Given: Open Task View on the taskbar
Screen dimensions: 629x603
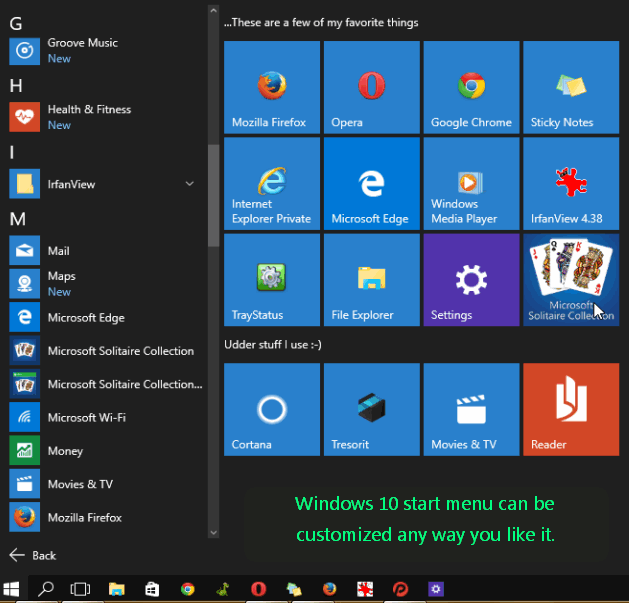Looking at the screenshot, I should 80,589.
